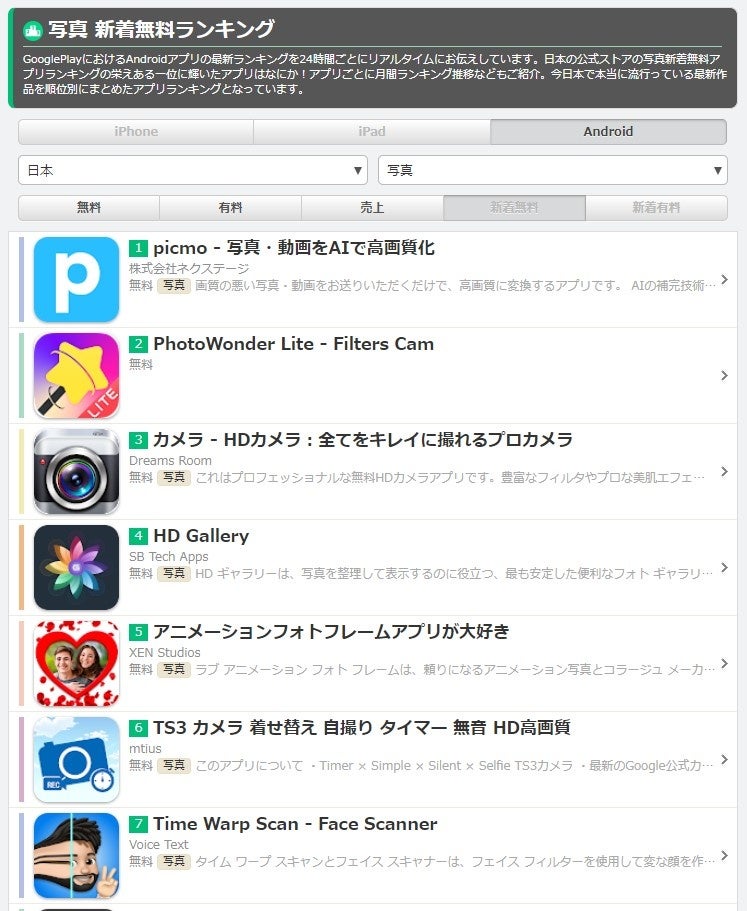Click the 写真 tag in HDカメラ row
The image size is (747, 911).
[x=174, y=477]
